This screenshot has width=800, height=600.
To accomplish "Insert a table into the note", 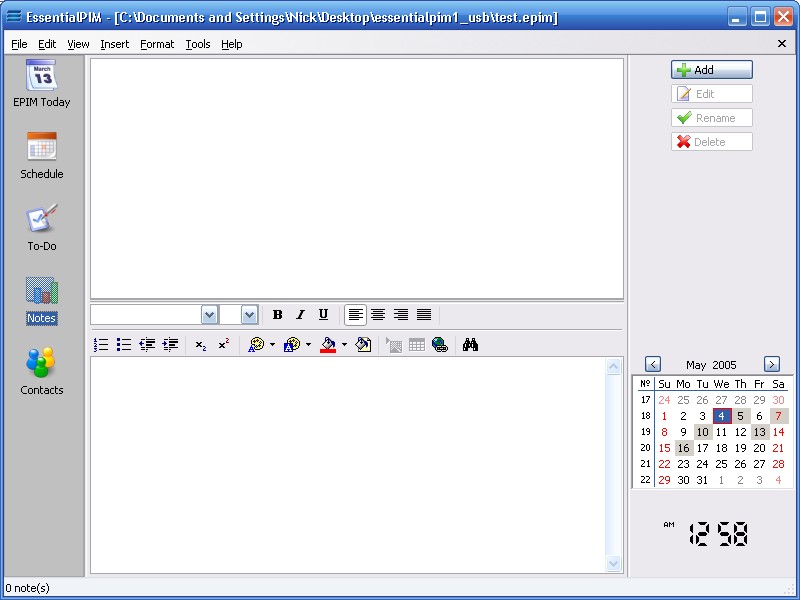I will click(x=417, y=345).
